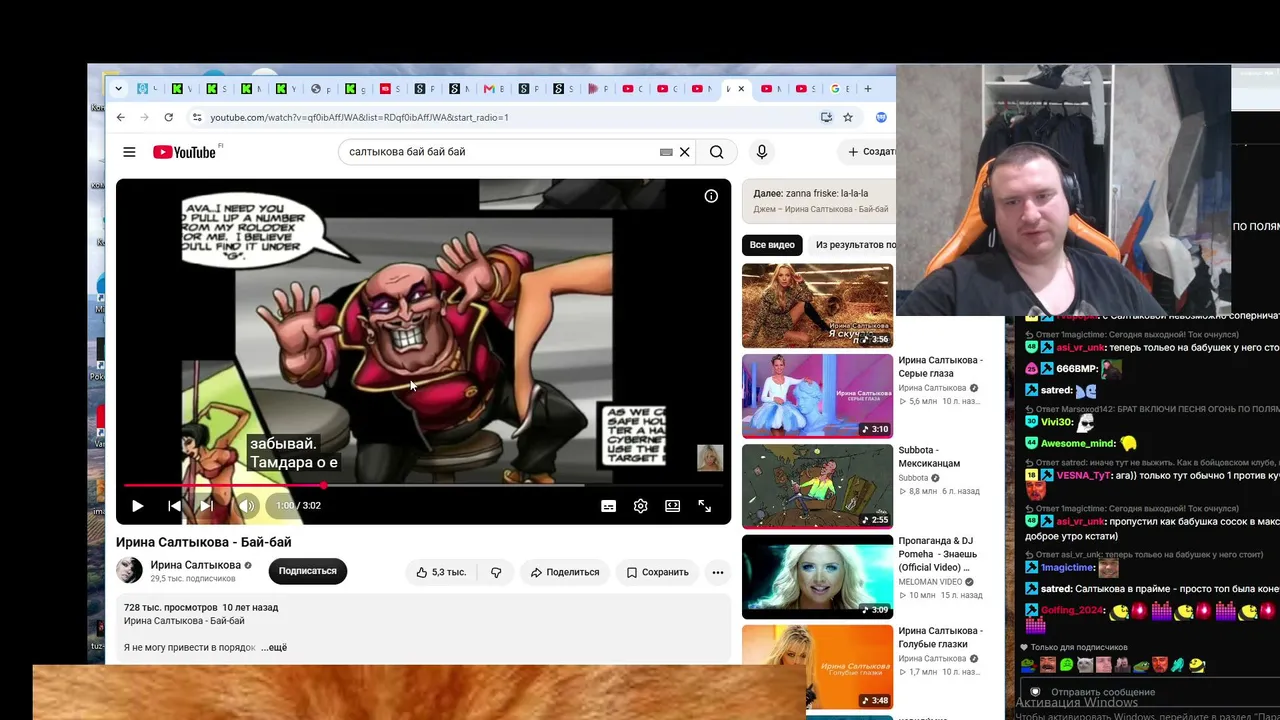Toggle subtitles on the player

pyautogui.click(x=608, y=506)
